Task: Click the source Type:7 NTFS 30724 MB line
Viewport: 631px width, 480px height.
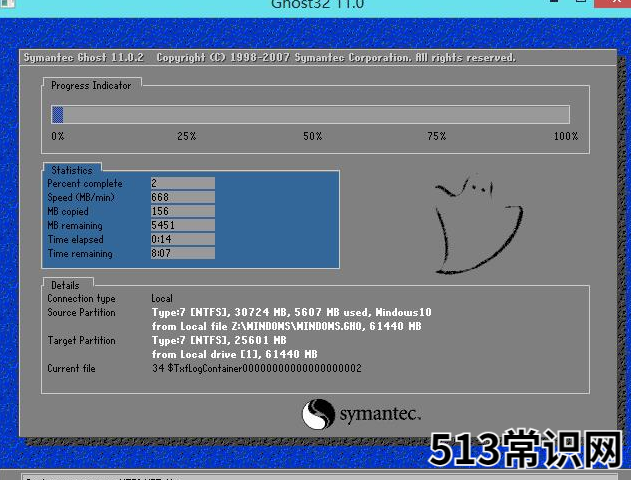Action: click(x=291, y=312)
